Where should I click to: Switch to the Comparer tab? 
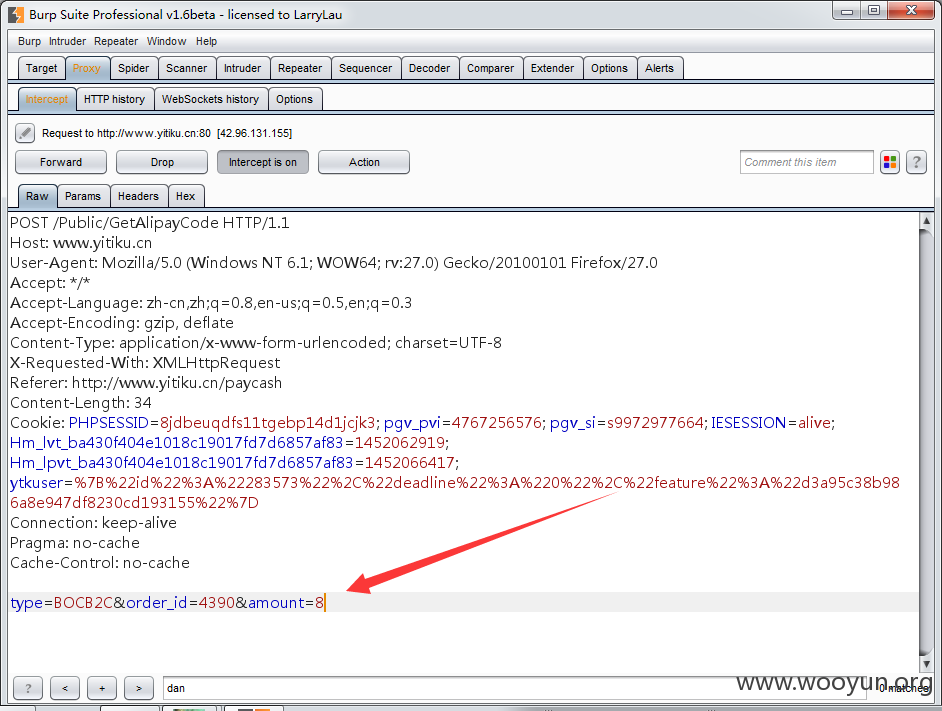pyautogui.click(x=491, y=69)
